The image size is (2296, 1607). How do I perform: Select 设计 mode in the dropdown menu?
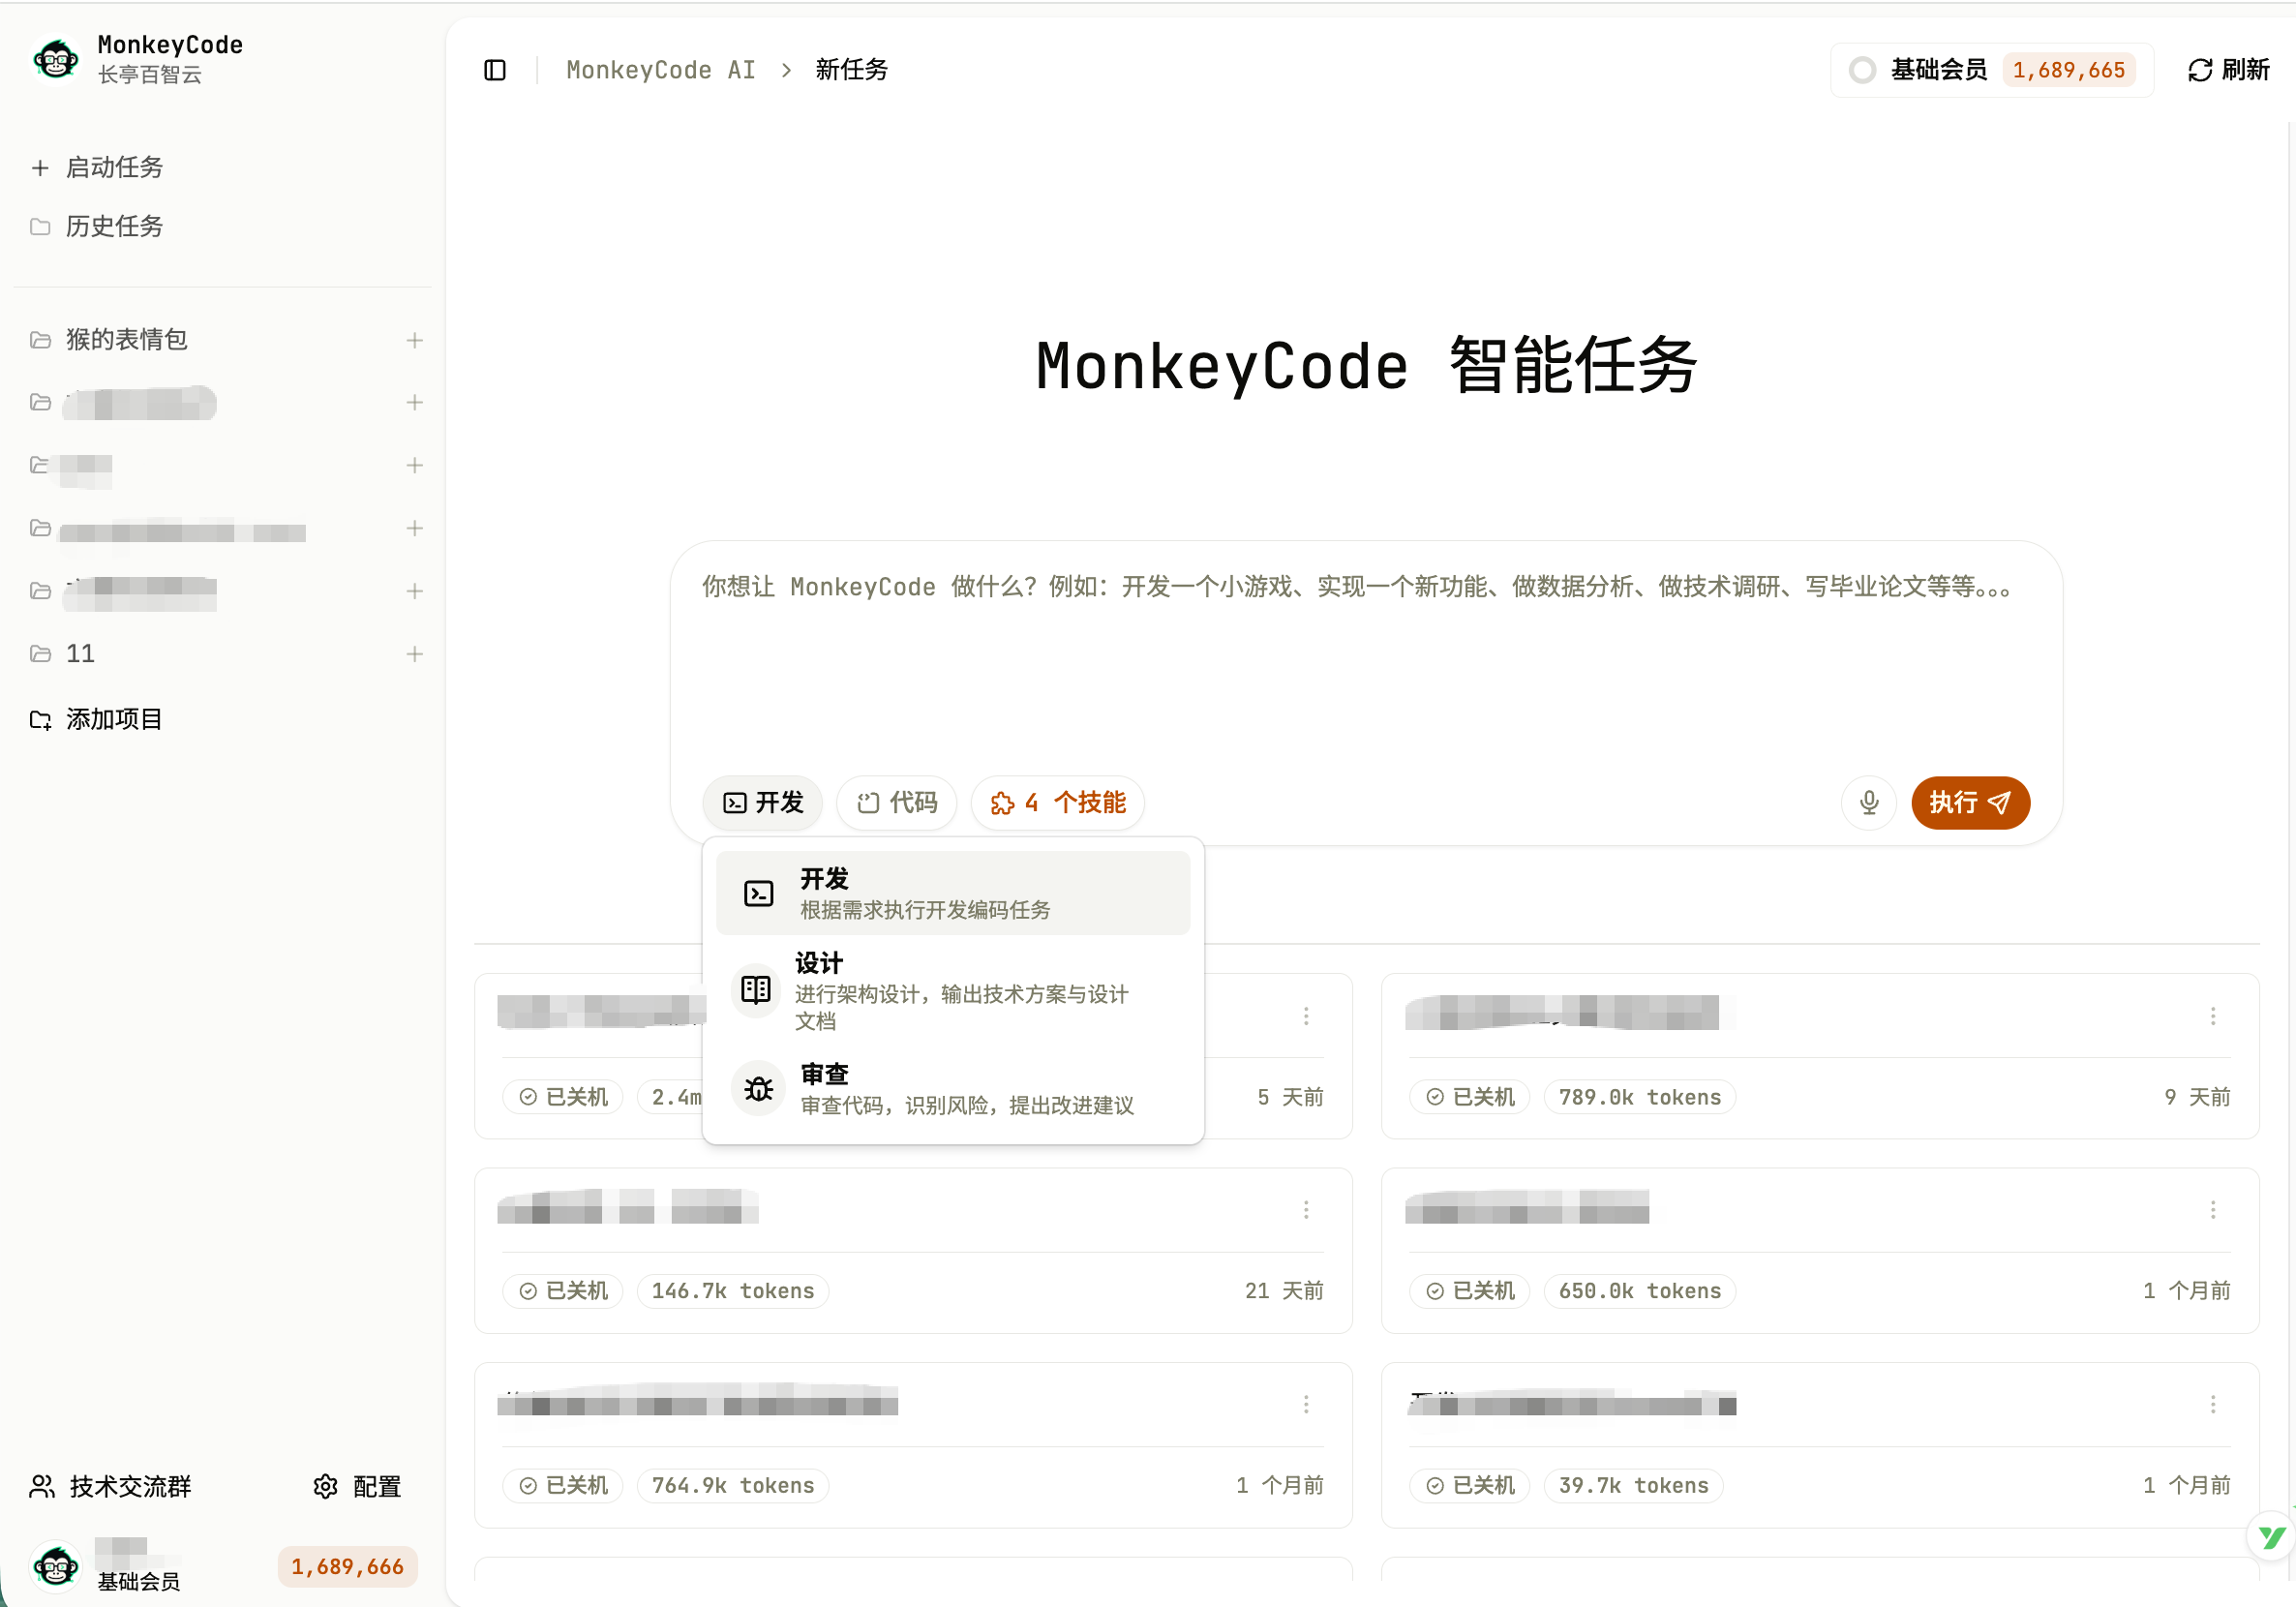coord(953,990)
